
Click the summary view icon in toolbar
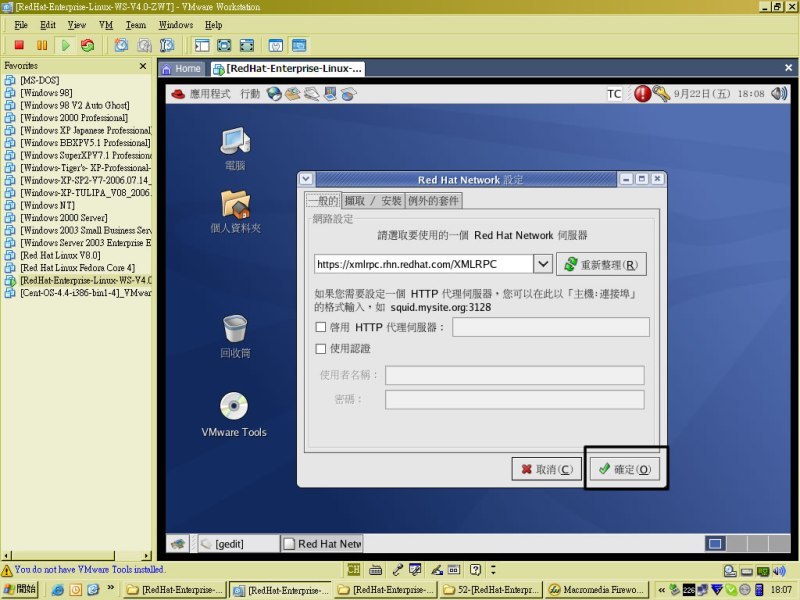click(x=276, y=45)
